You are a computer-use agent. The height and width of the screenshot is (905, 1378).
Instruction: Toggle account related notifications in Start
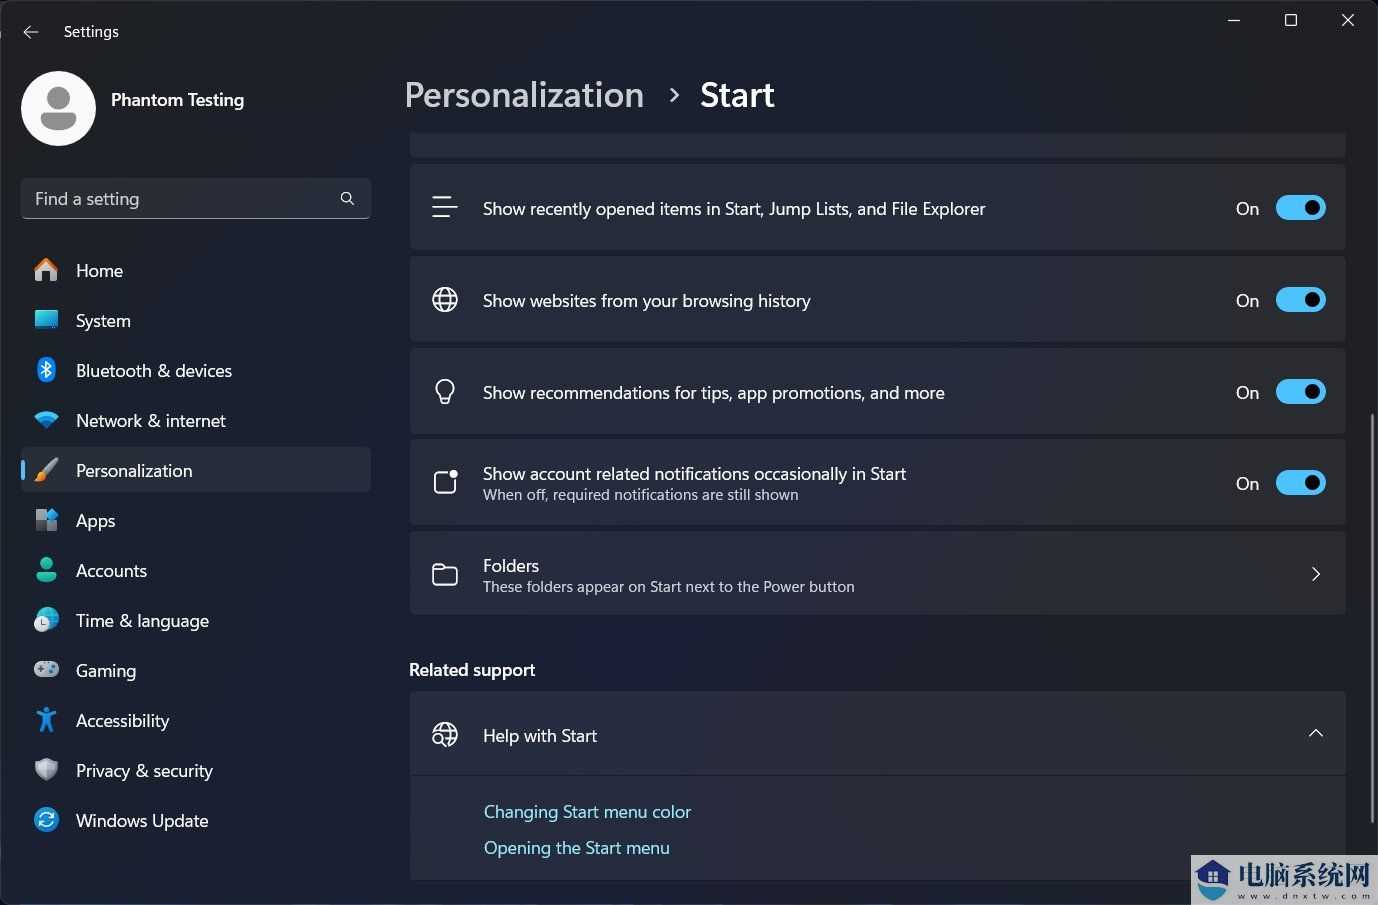pyautogui.click(x=1300, y=483)
